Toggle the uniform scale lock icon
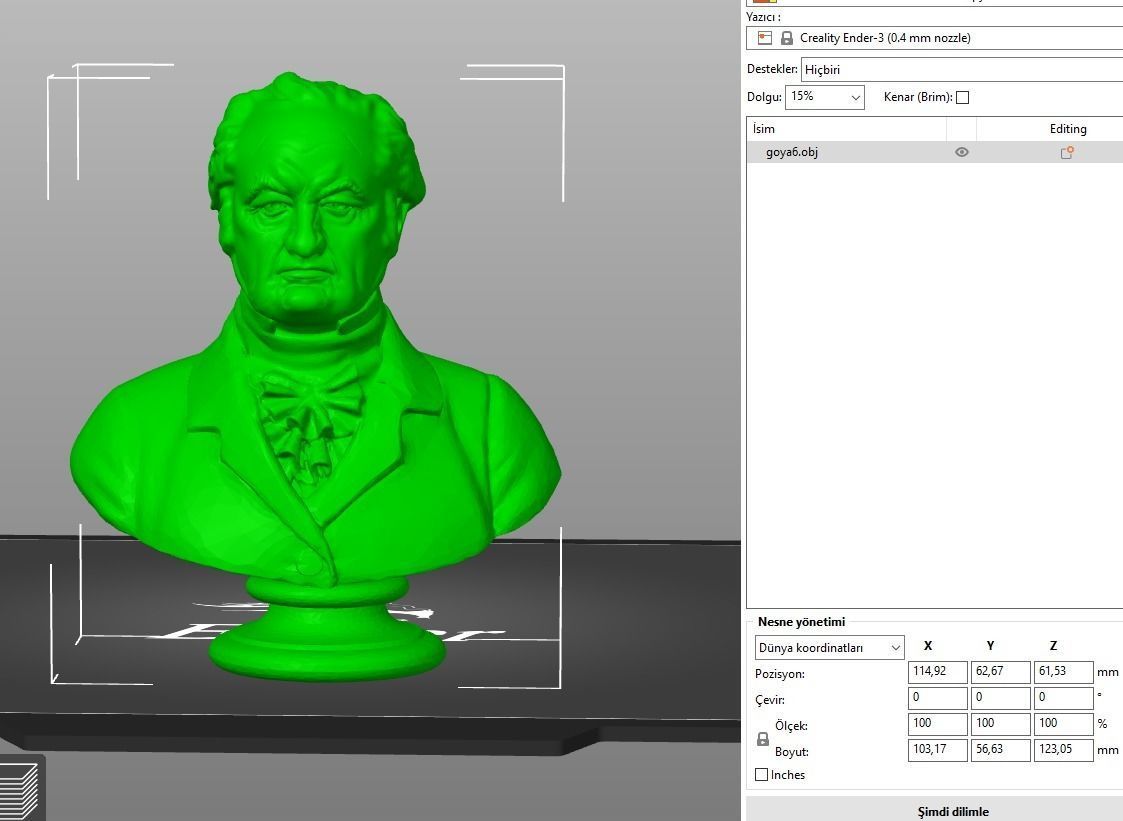 click(763, 739)
